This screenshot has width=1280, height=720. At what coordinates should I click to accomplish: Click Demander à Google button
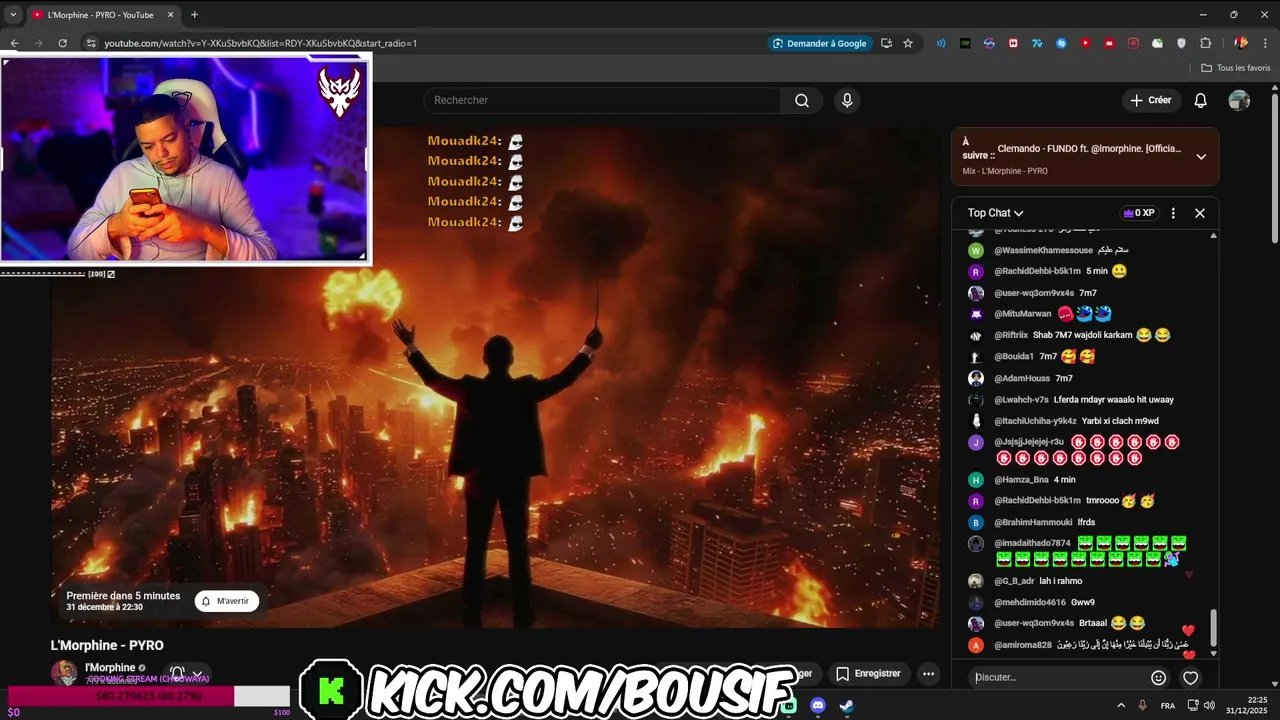click(x=819, y=43)
